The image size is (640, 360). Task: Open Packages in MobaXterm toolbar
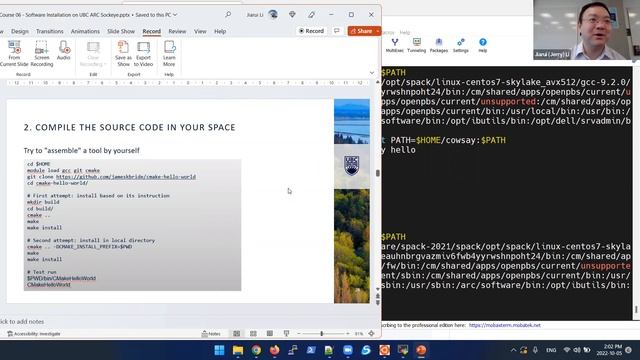pyautogui.click(x=439, y=45)
